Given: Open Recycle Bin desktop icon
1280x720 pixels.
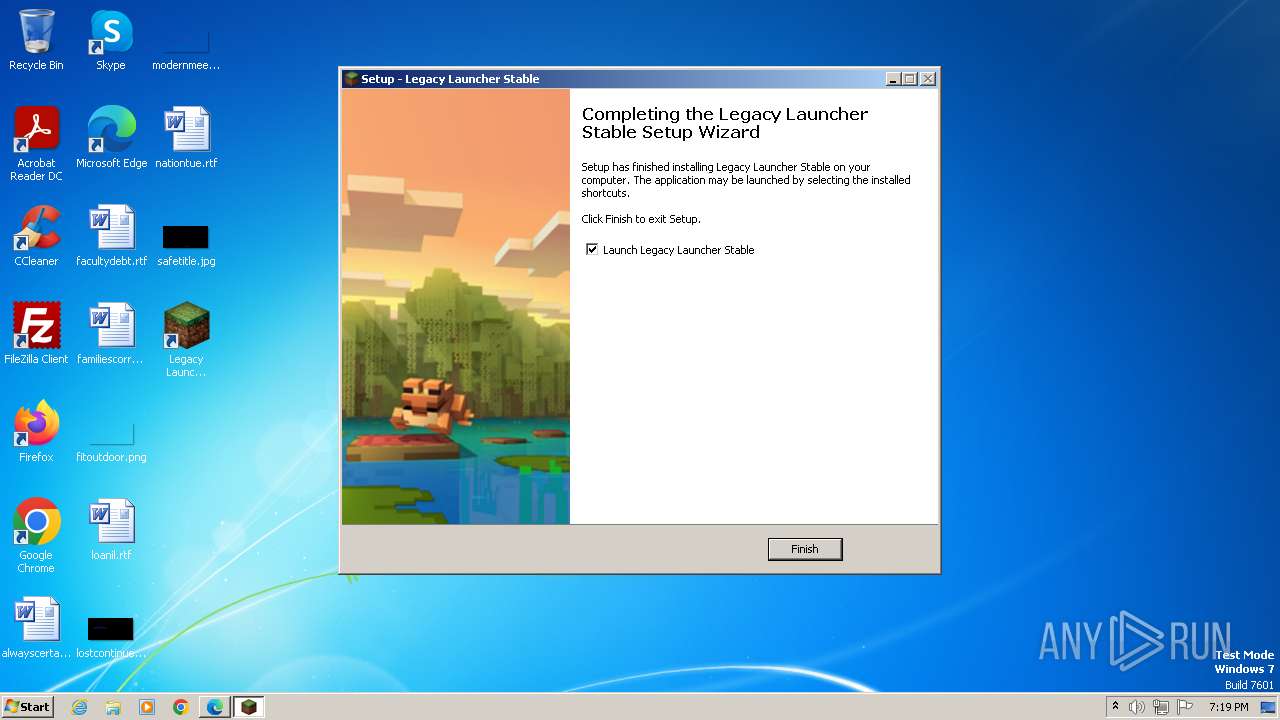Looking at the screenshot, I should [36, 41].
